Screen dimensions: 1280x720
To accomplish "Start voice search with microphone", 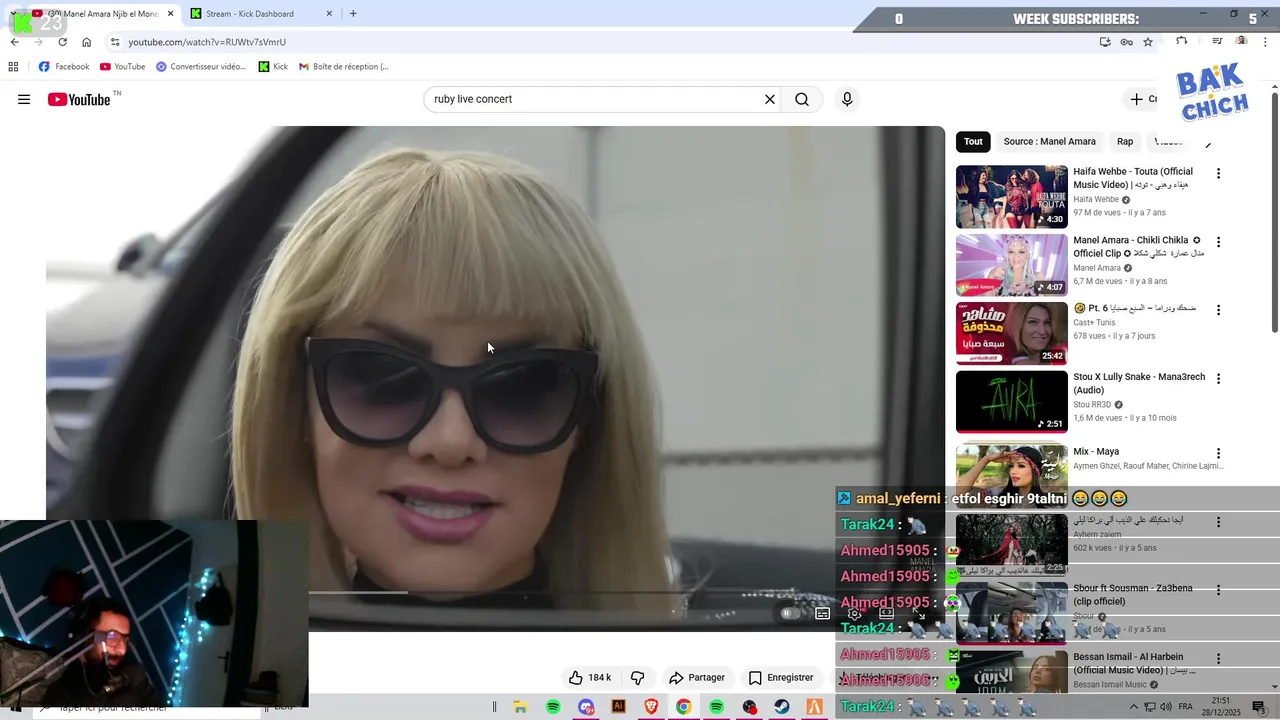I will (x=847, y=99).
